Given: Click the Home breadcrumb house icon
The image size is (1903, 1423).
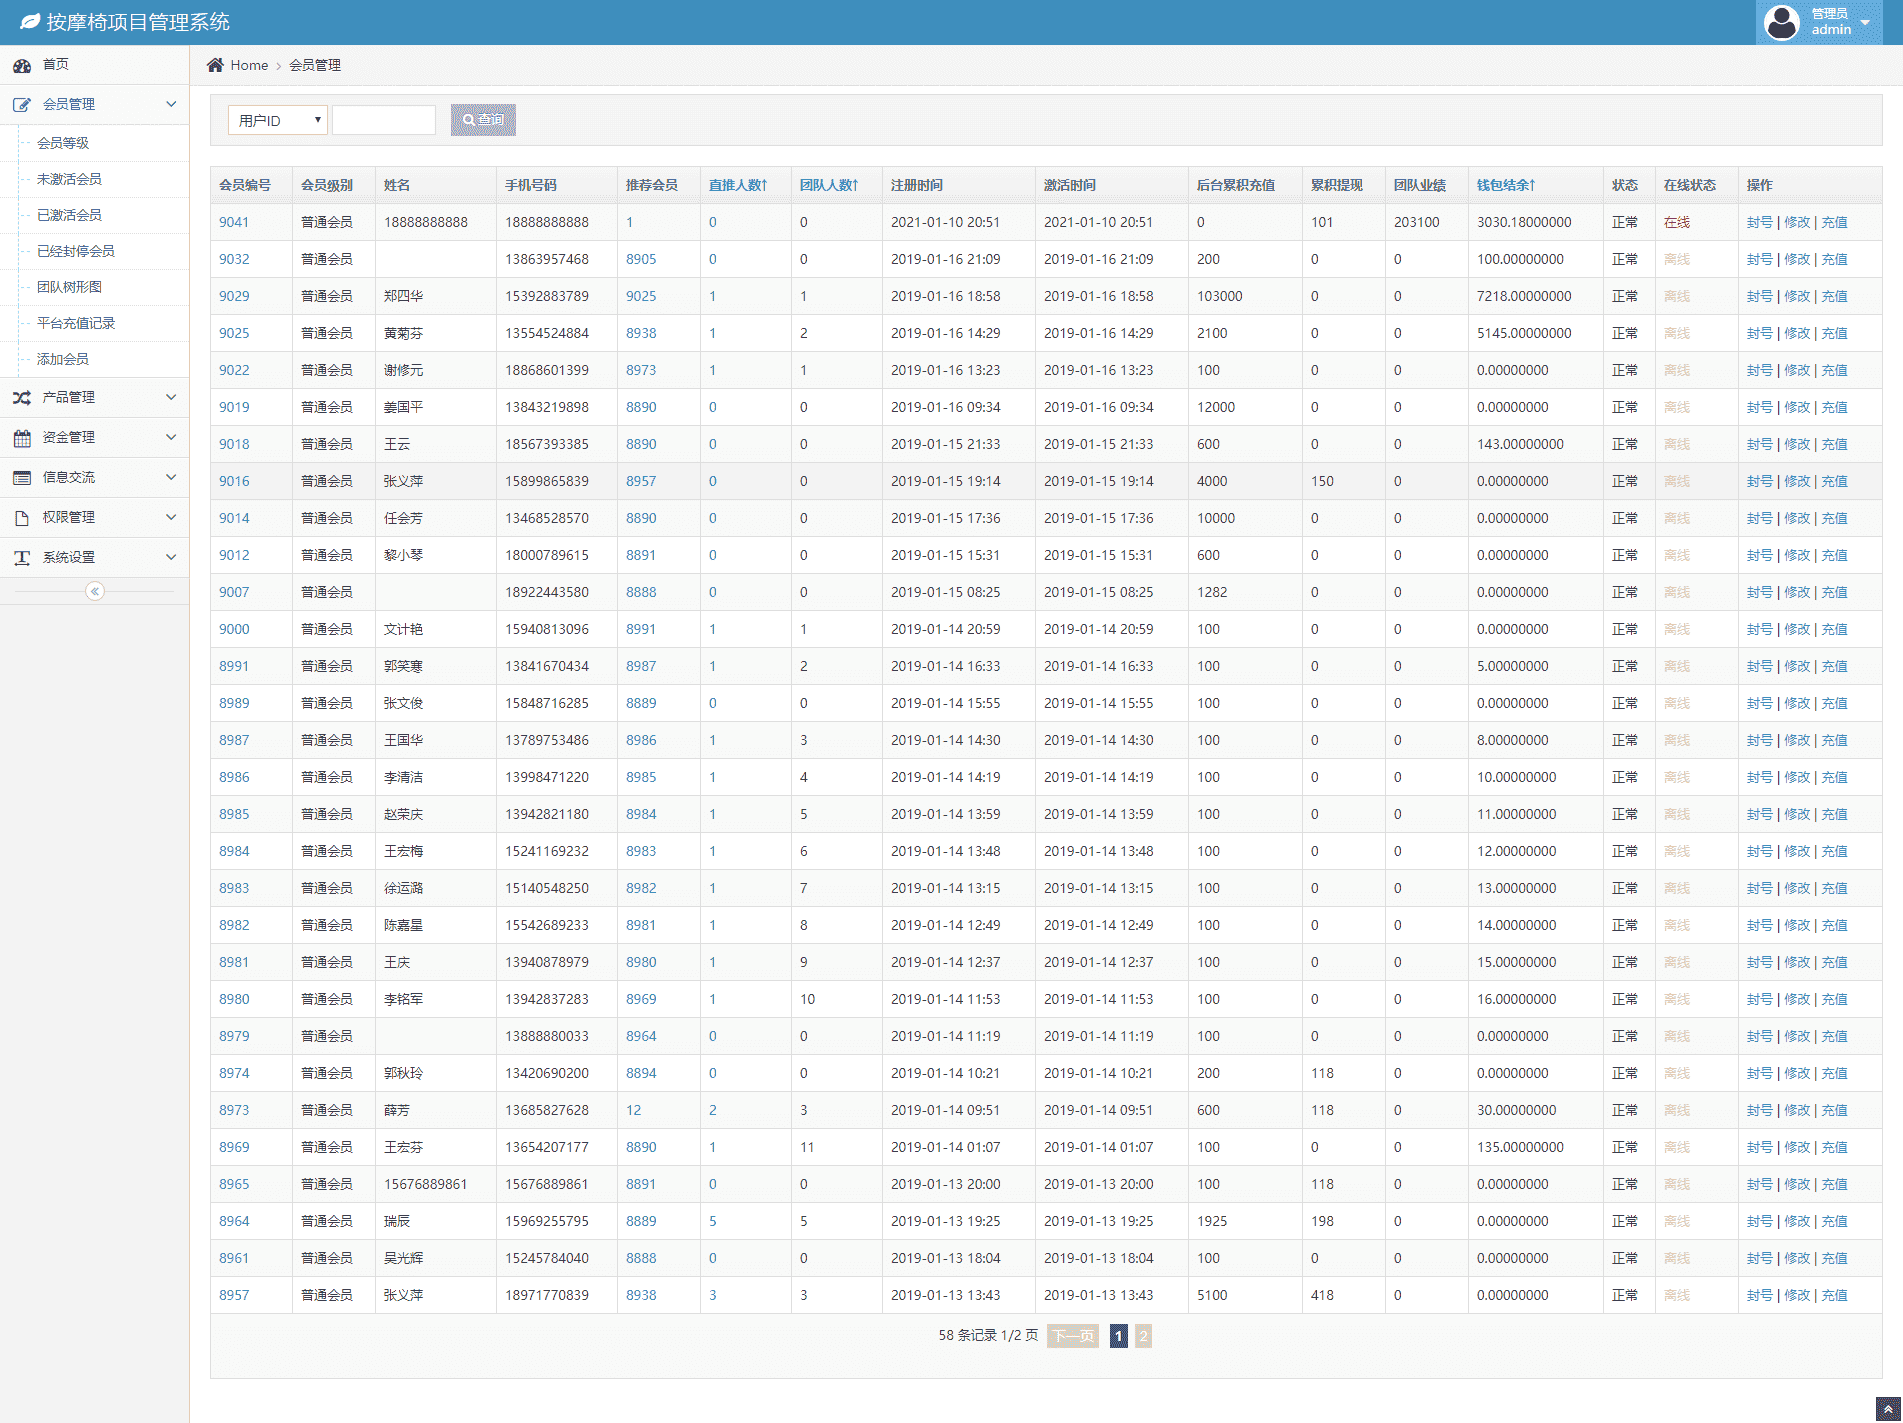Looking at the screenshot, I should click(x=215, y=65).
